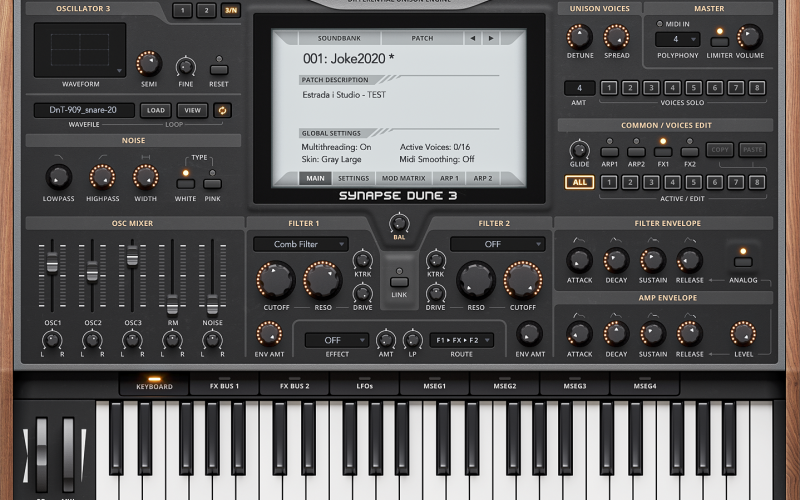Screen dimensions: 800x500
Task: Click the previous patch arrow
Action: pyautogui.click(x=472, y=38)
